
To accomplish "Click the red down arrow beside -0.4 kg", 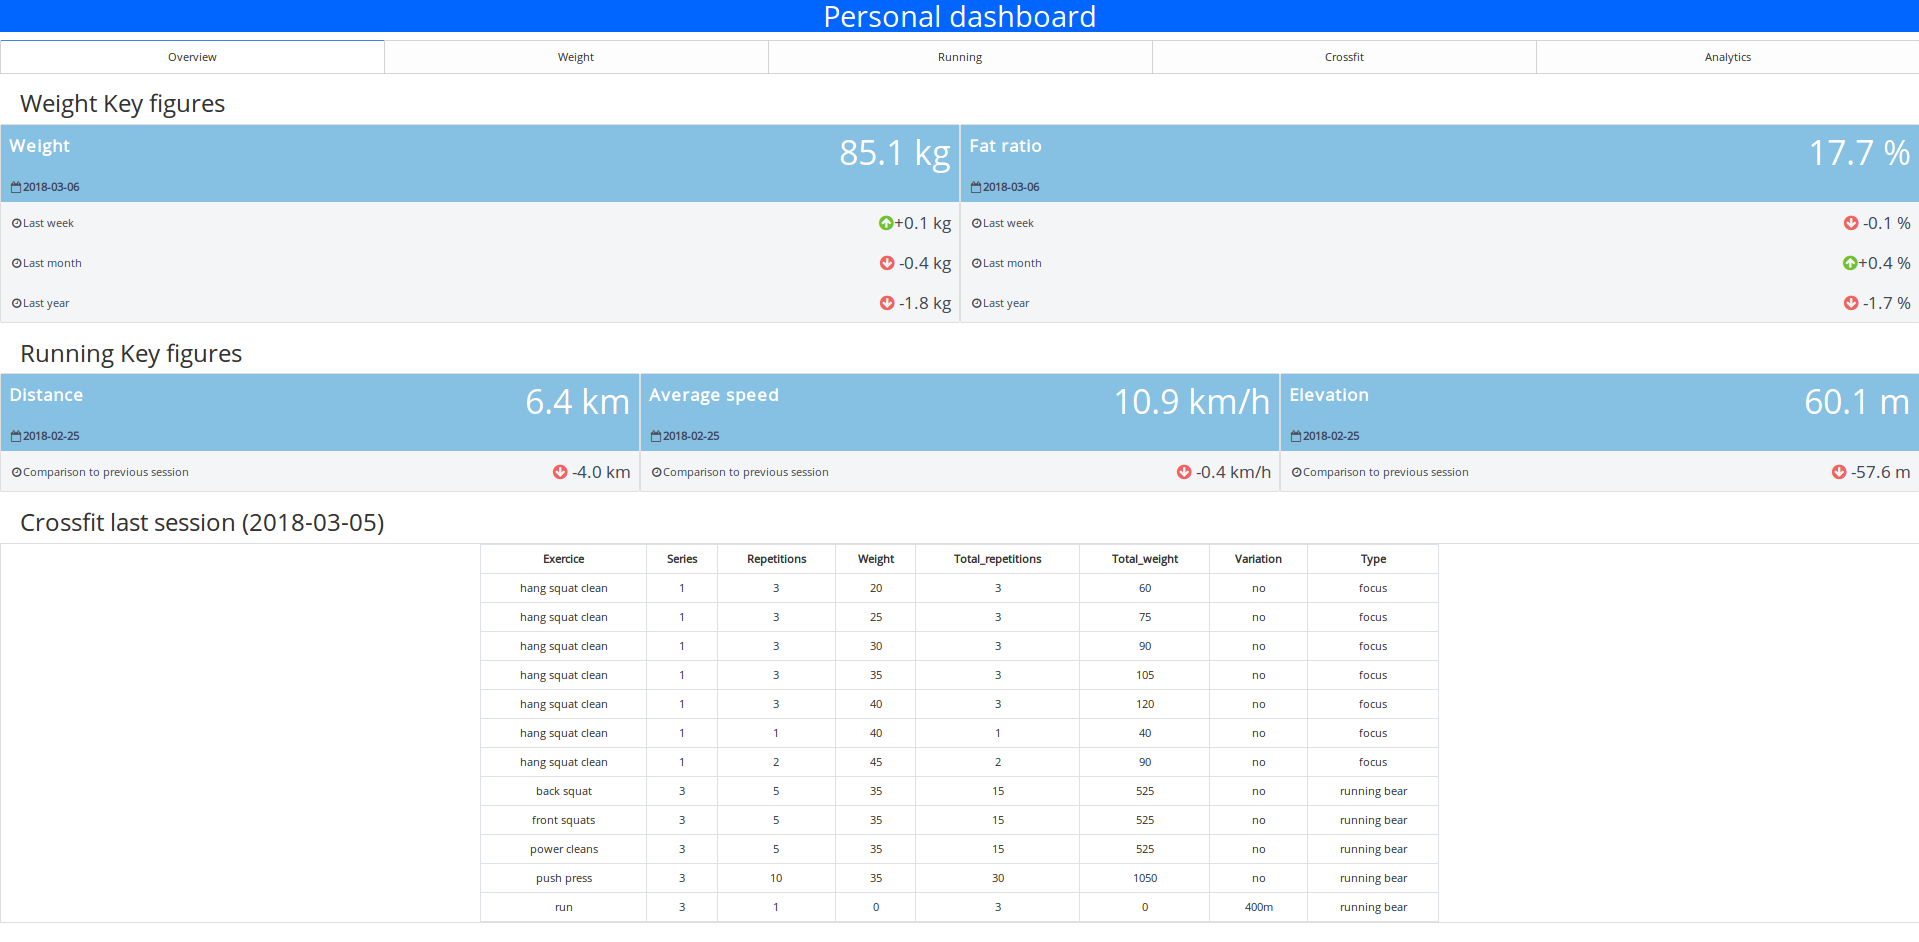I will tap(887, 263).
